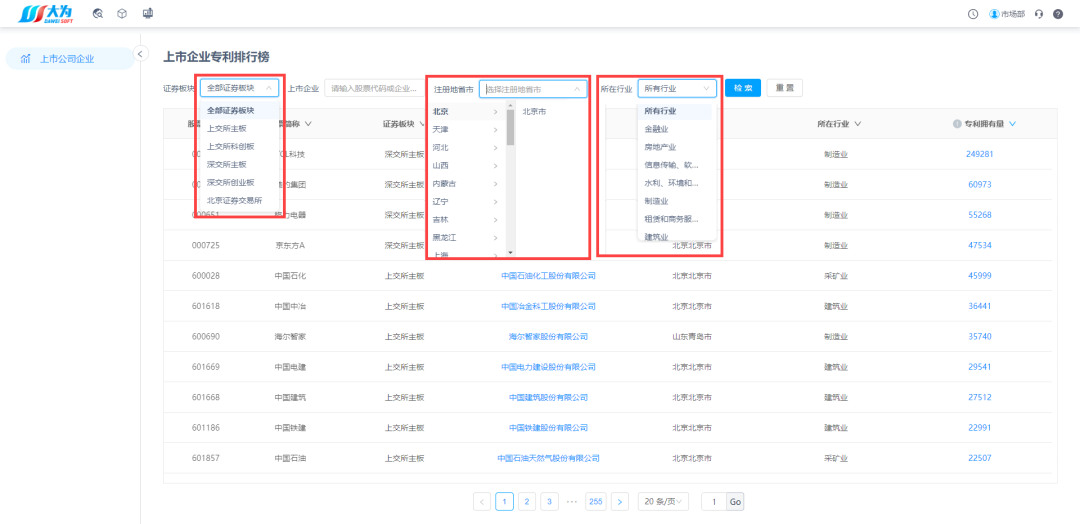Open 中国石油天然气股份有限公司 company link
This screenshot has height=524, width=1080.
point(548,458)
